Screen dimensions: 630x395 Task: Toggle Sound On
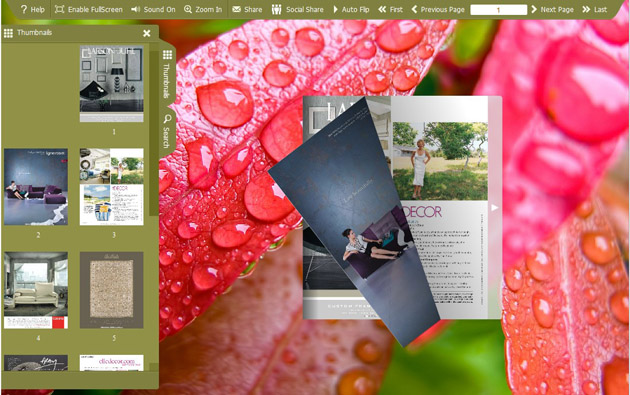153,9
